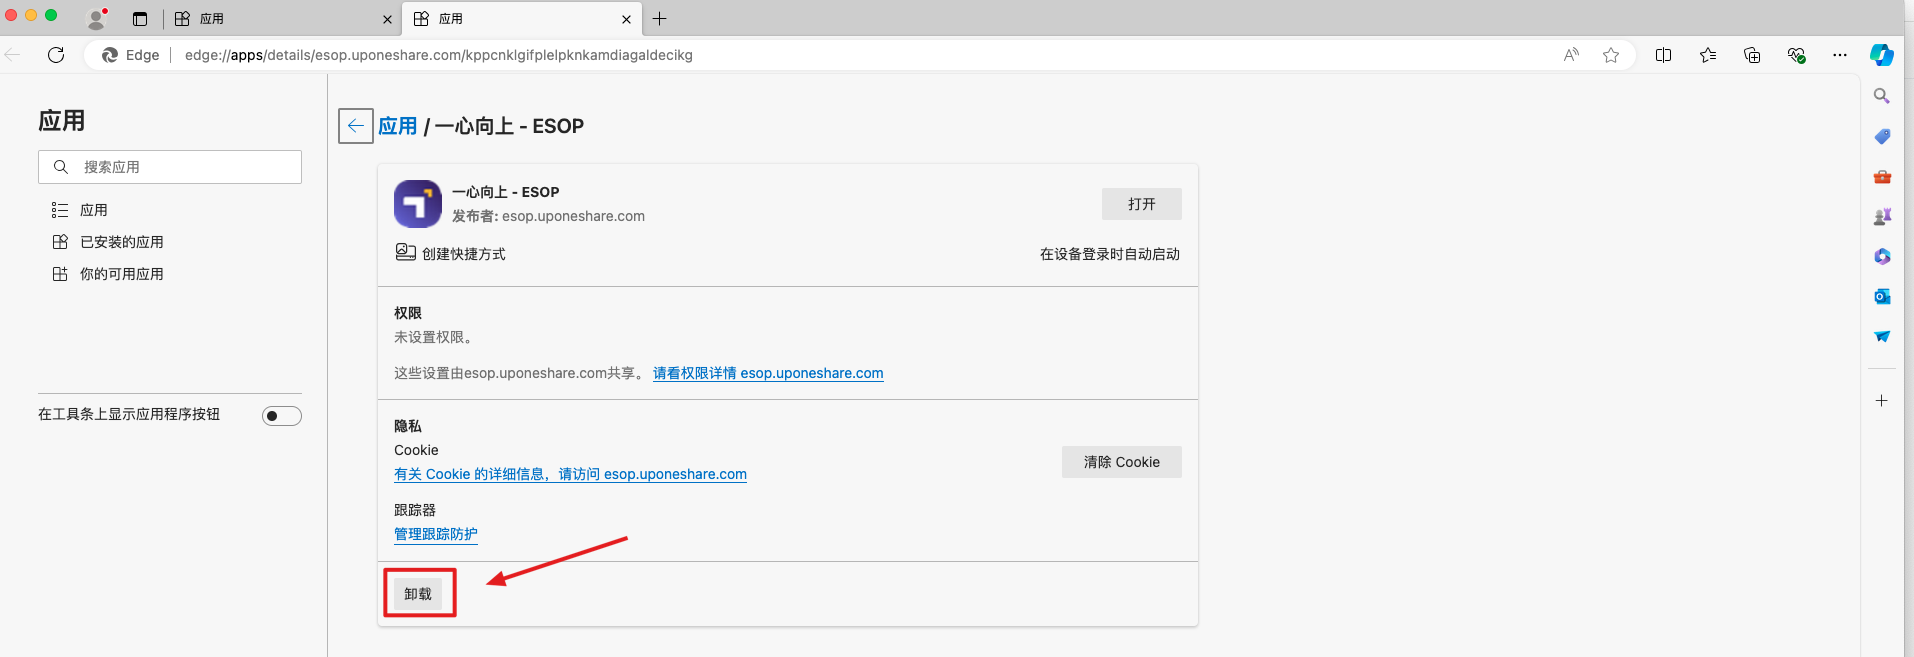Toggle 在工具条上显示应用程序按钮 switch
Image resolution: width=1914 pixels, height=657 pixels.
click(x=282, y=416)
